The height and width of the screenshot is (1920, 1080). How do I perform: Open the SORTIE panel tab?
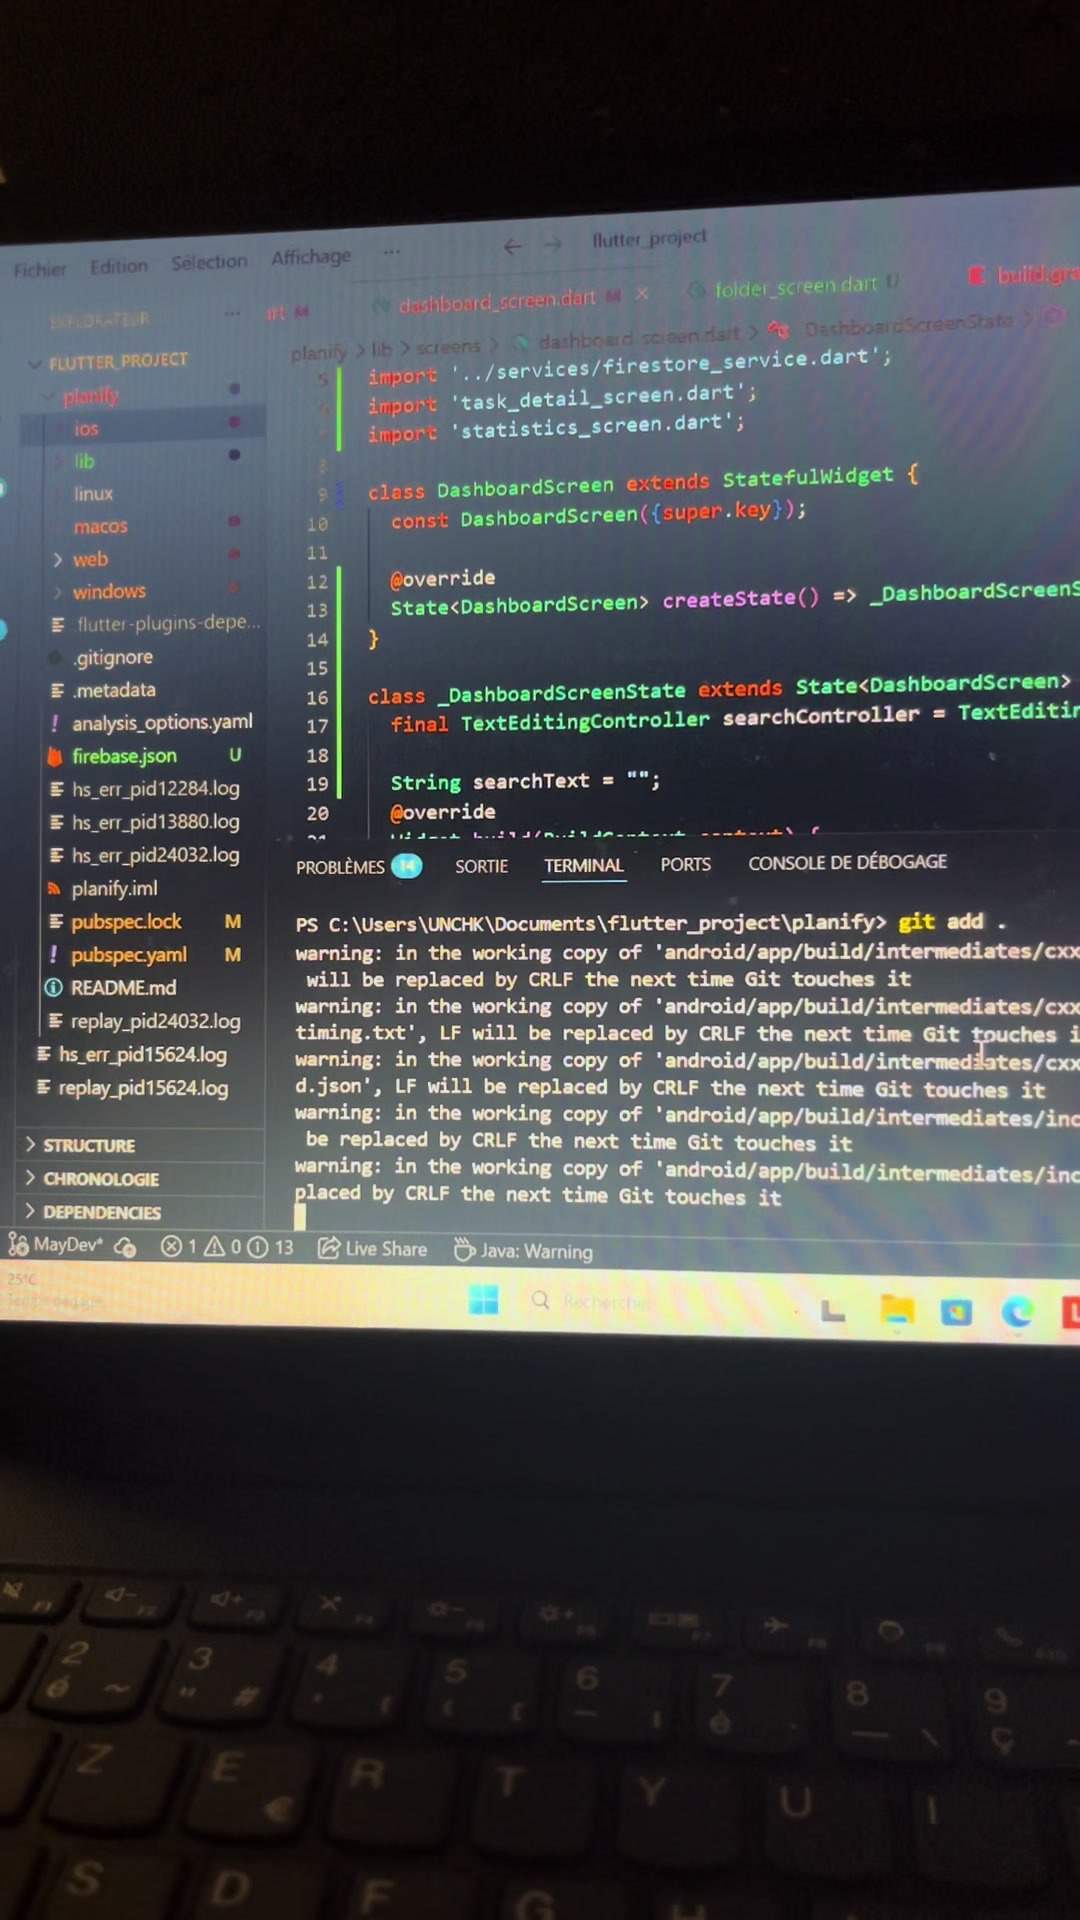(x=482, y=866)
